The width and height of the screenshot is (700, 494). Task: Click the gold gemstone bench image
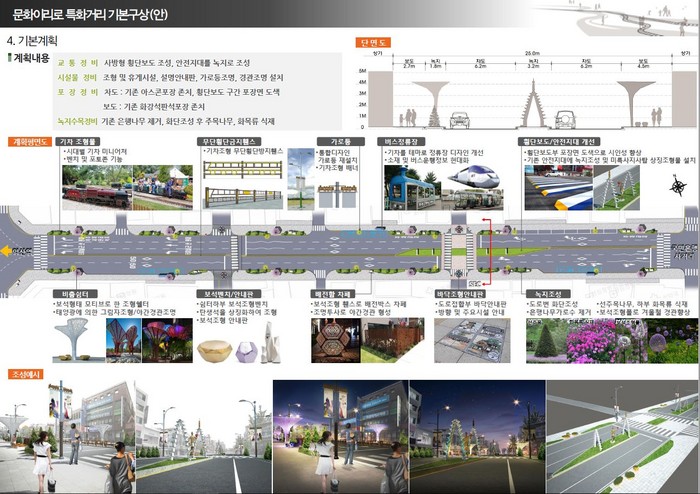216,345
